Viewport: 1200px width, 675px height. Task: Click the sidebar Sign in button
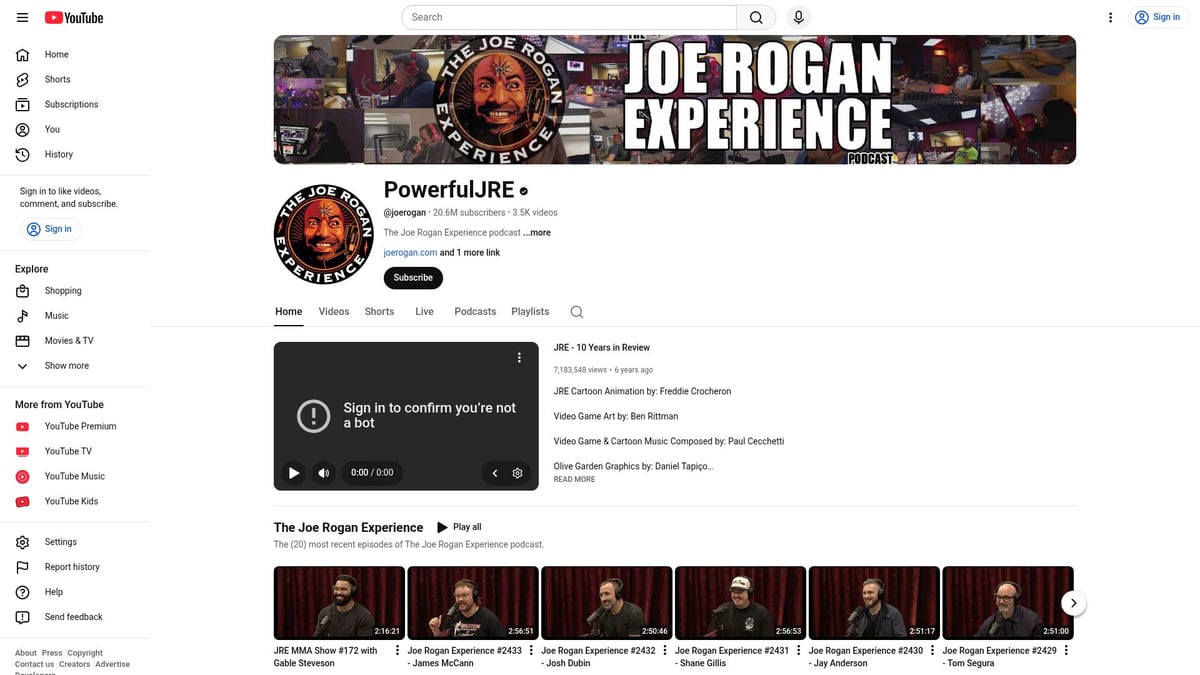(50, 229)
